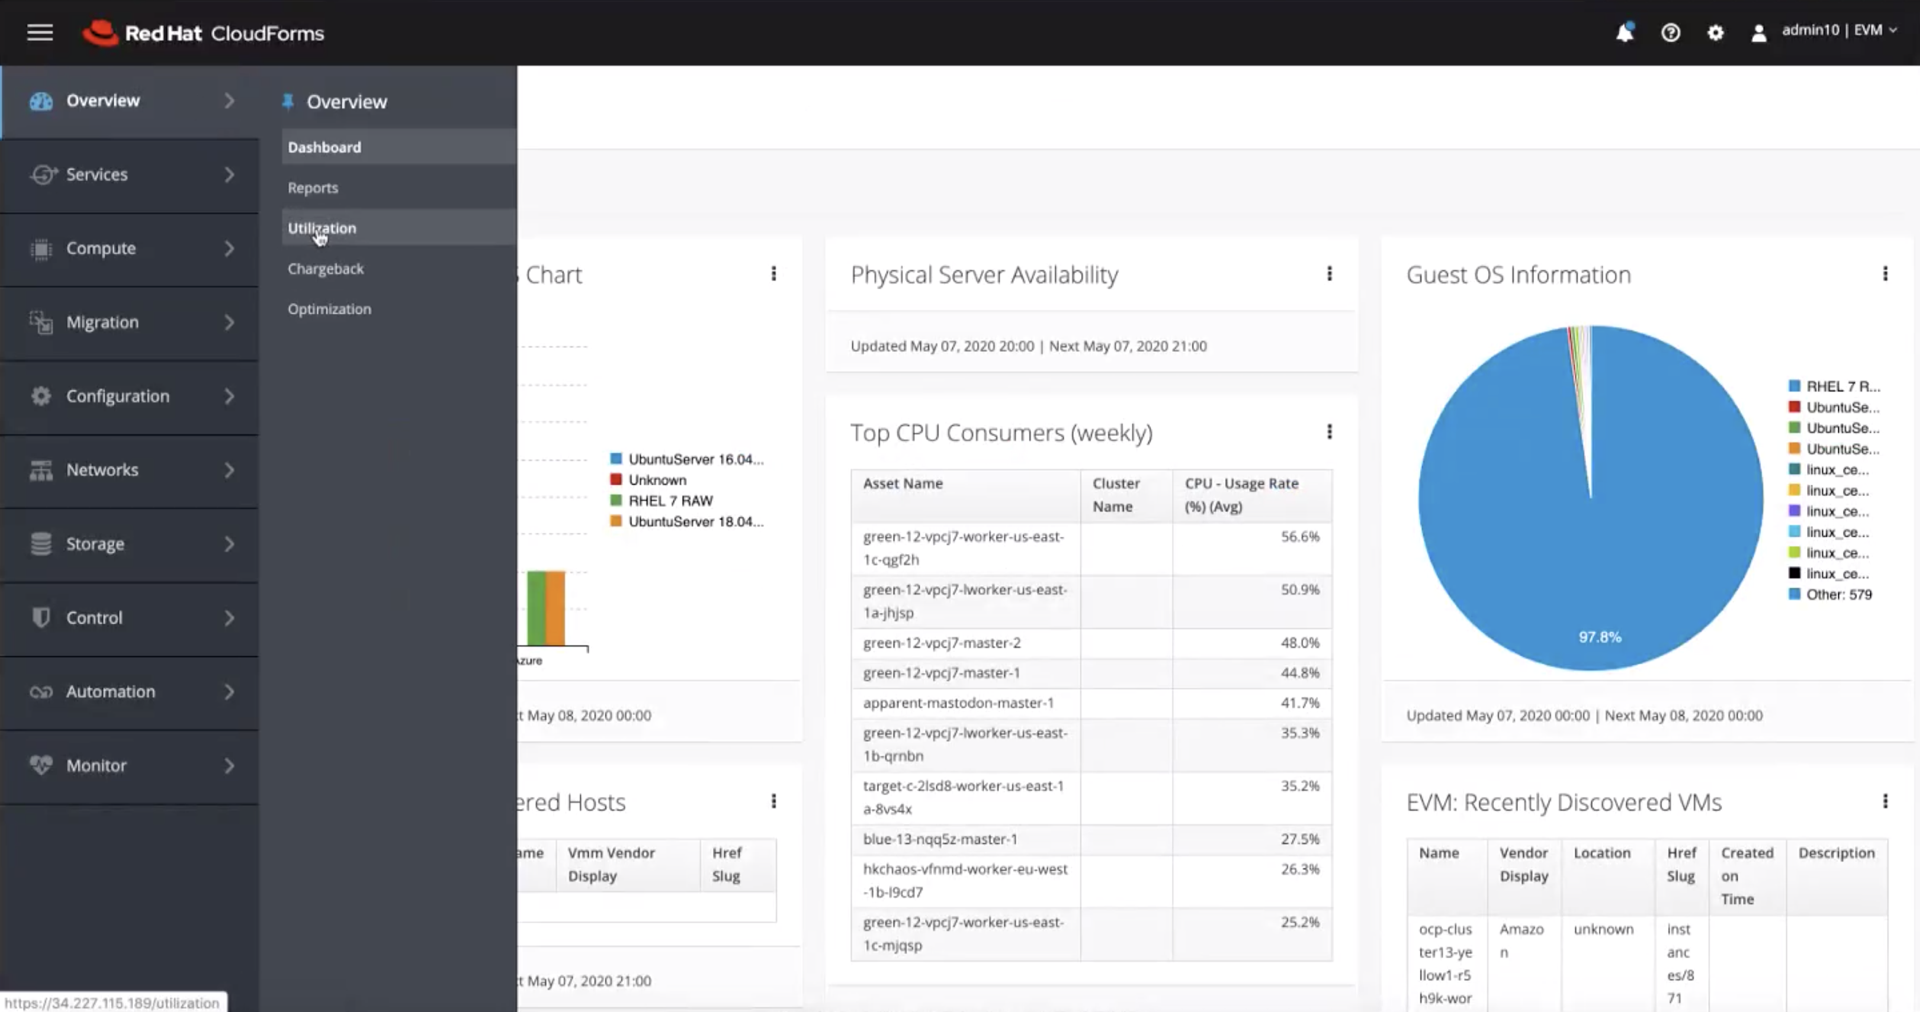The image size is (1920, 1012).
Task: Click the 56.6% CPU usage value
Action: tap(1300, 537)
